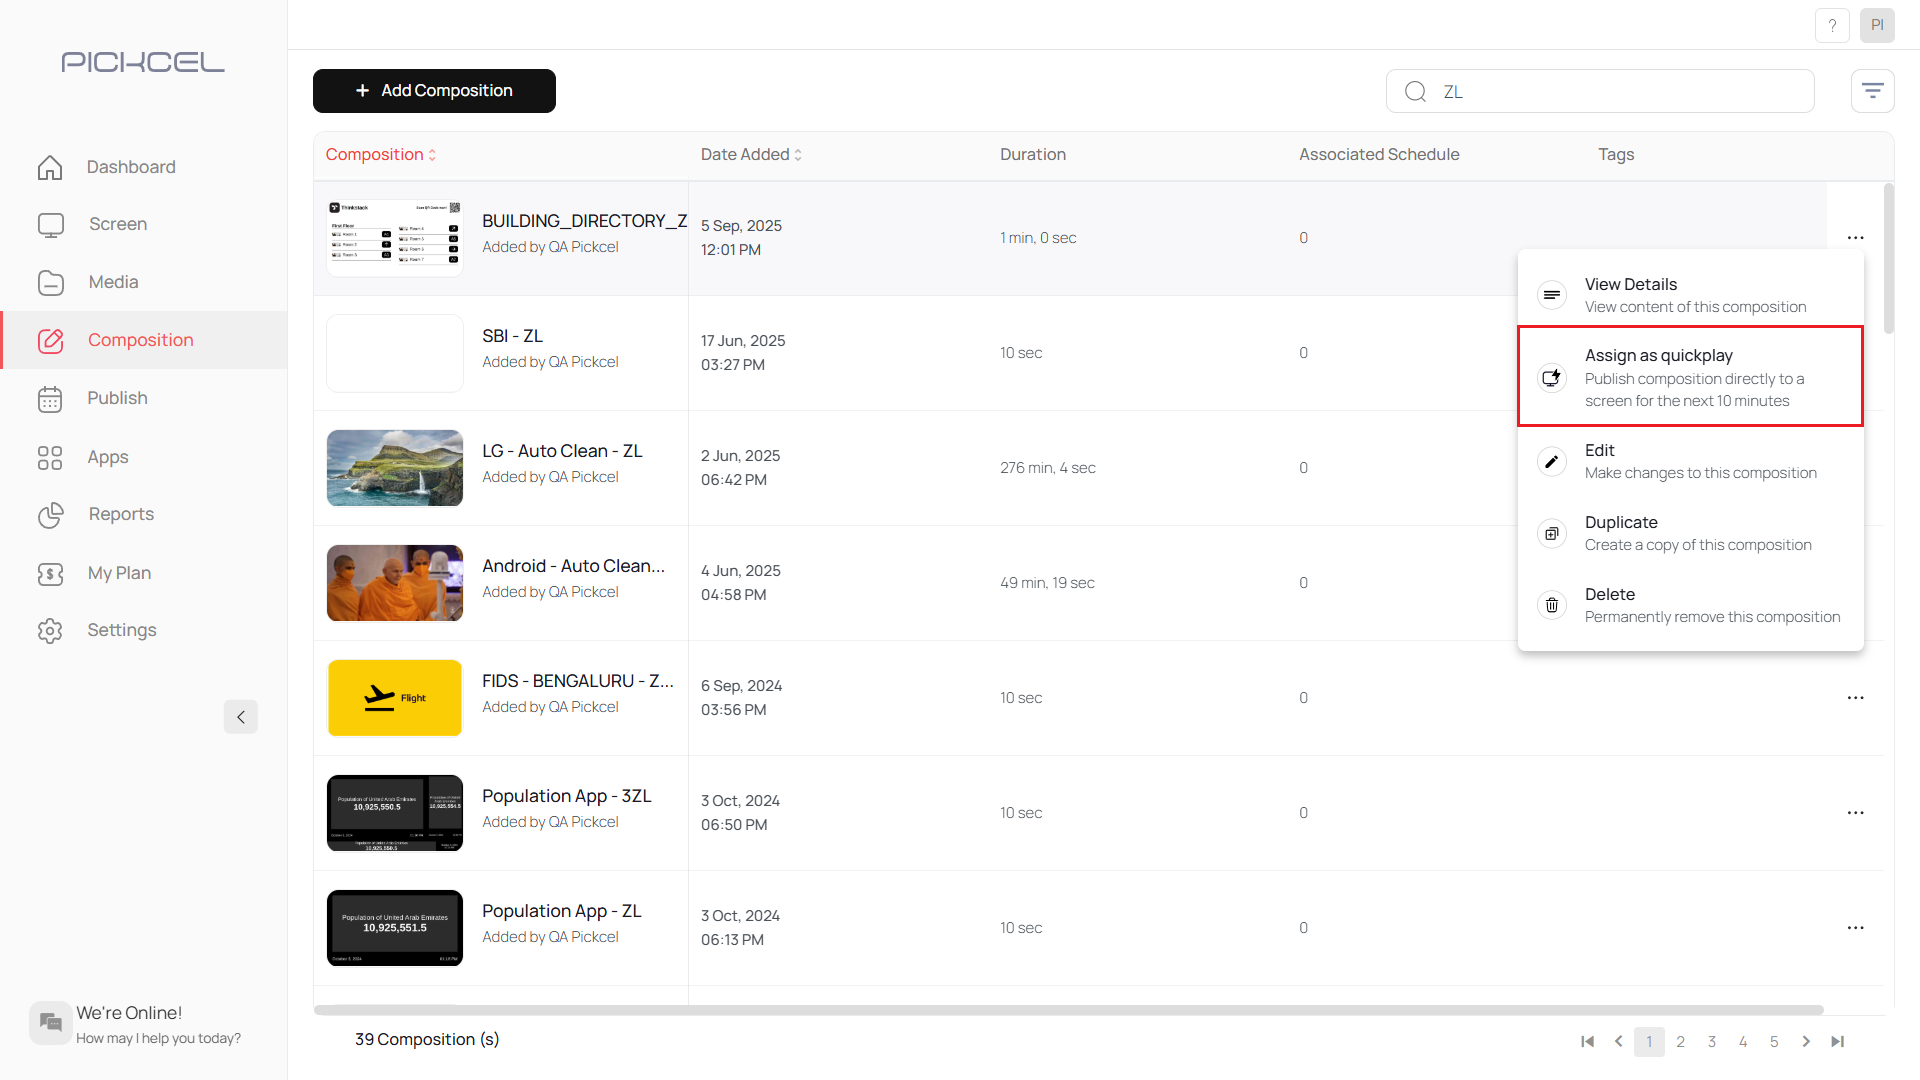Image resolution: width=1920 pixels, height=1080 pixels.
Task: Select Assign as quickplay menu option
Action: pos(1689,377)
